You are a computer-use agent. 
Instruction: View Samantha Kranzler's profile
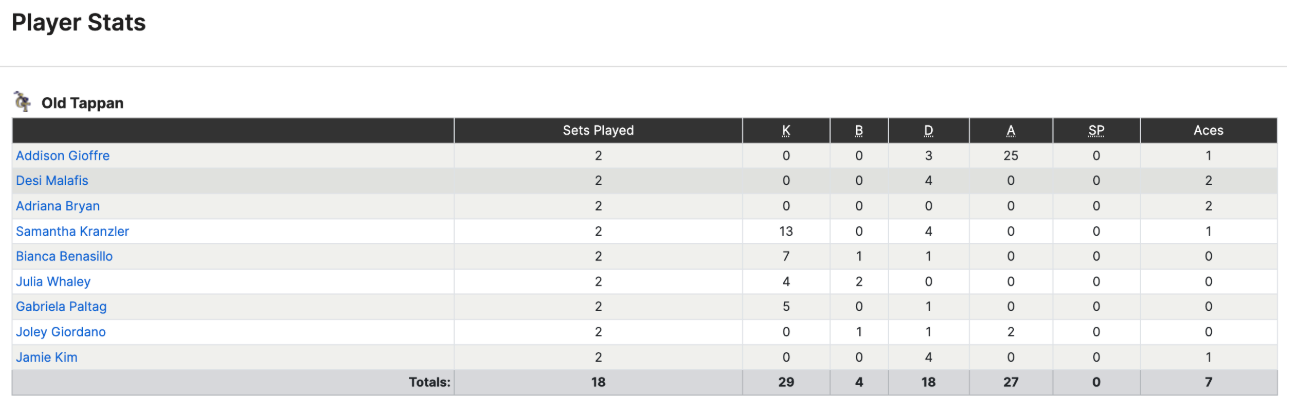pyautogui.click(x=72, y=231)
